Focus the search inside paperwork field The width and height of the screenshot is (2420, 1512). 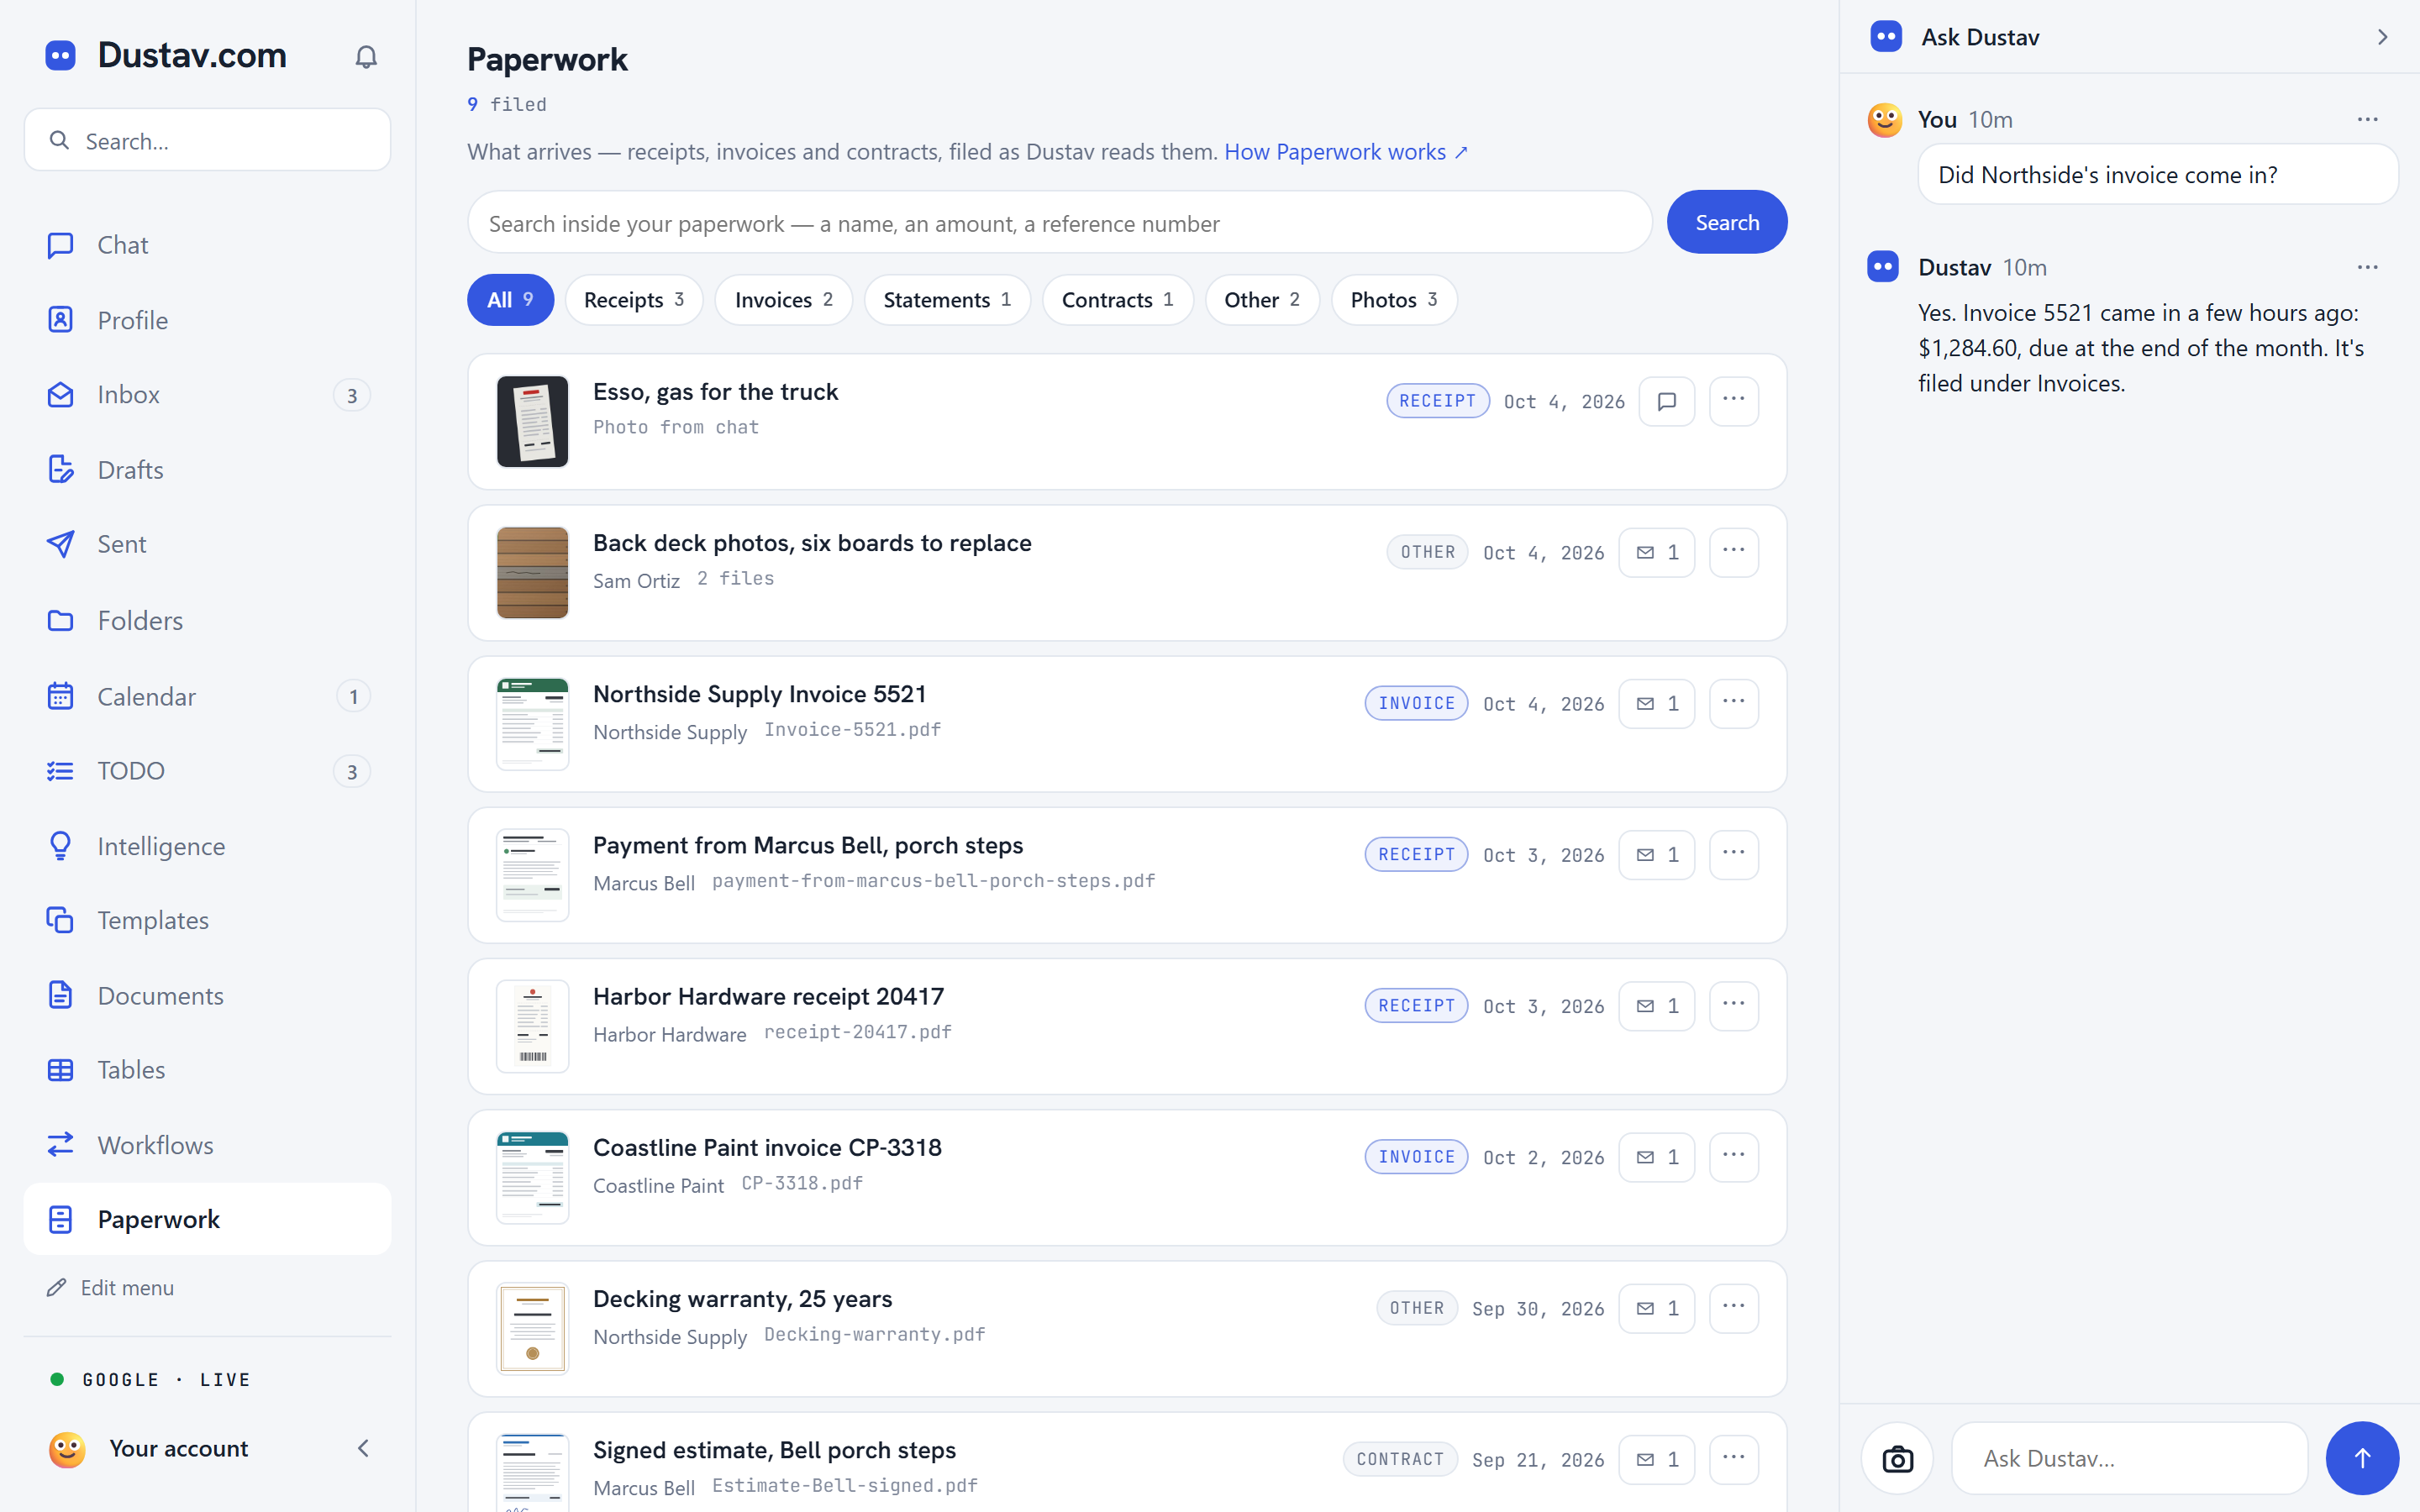pyautogui.click(x=1059, y=223)
